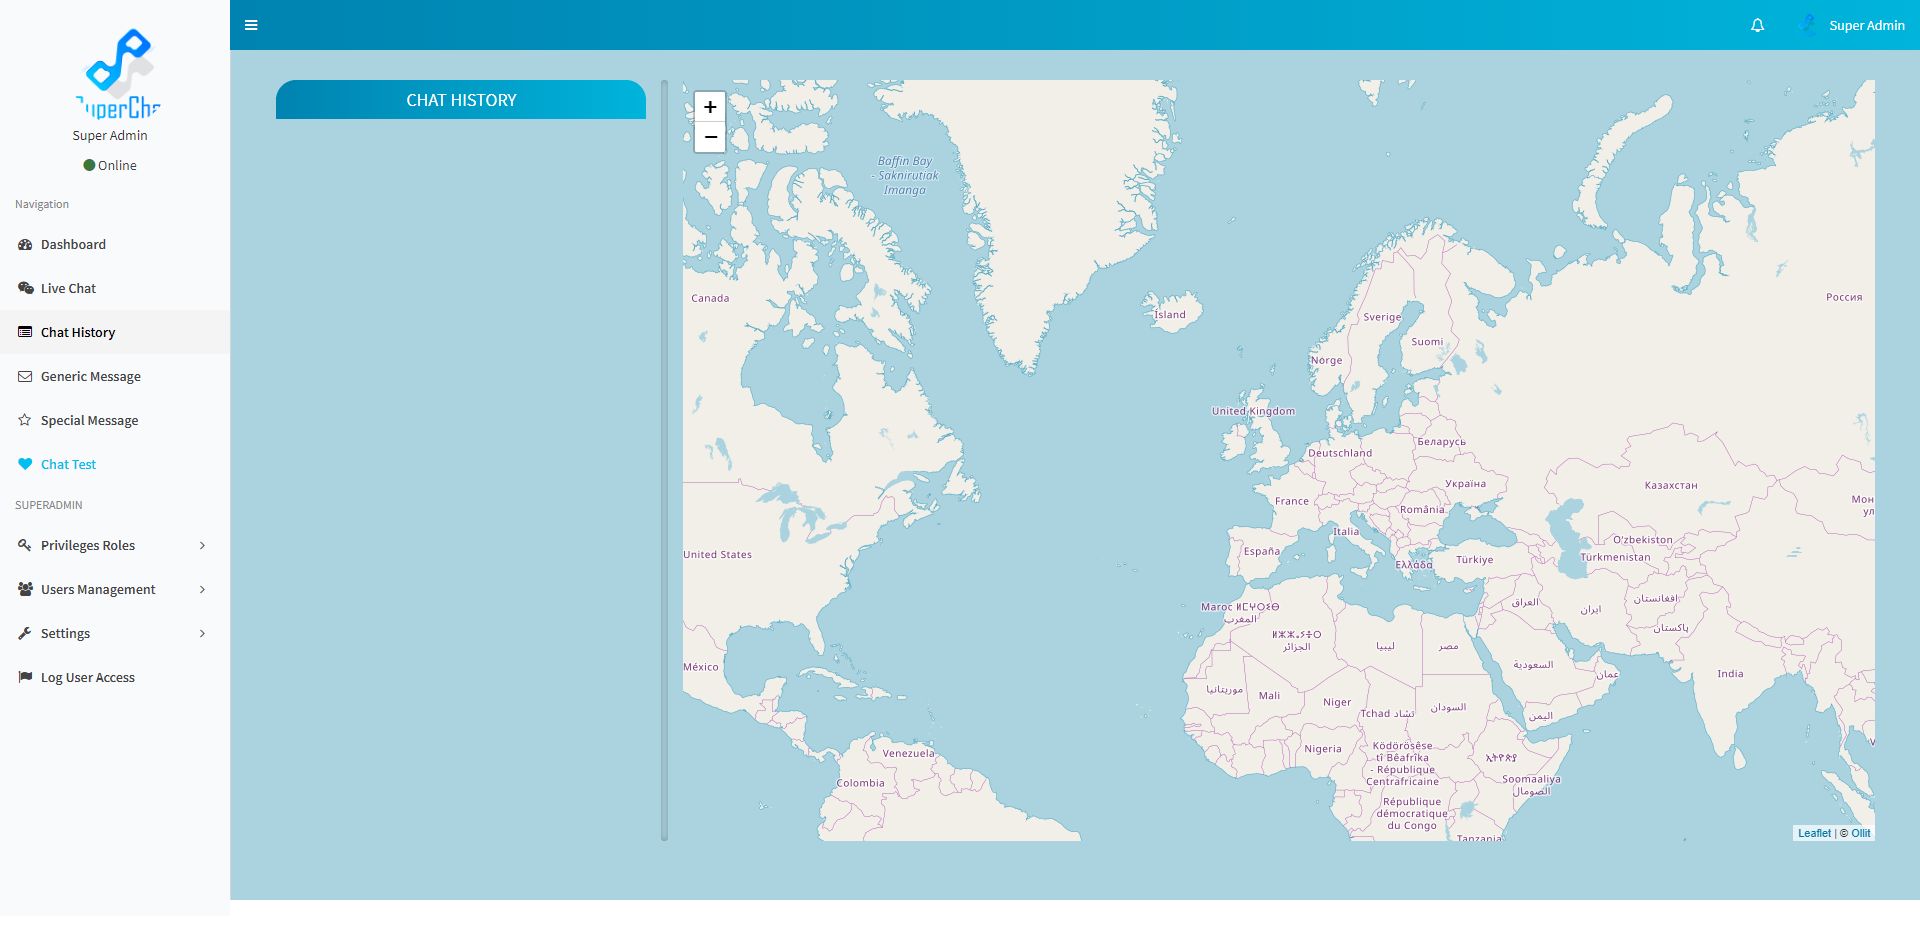Click the Norge label on the map
The height and width of the screenshot is (951, 1920).
point(1326,360)
